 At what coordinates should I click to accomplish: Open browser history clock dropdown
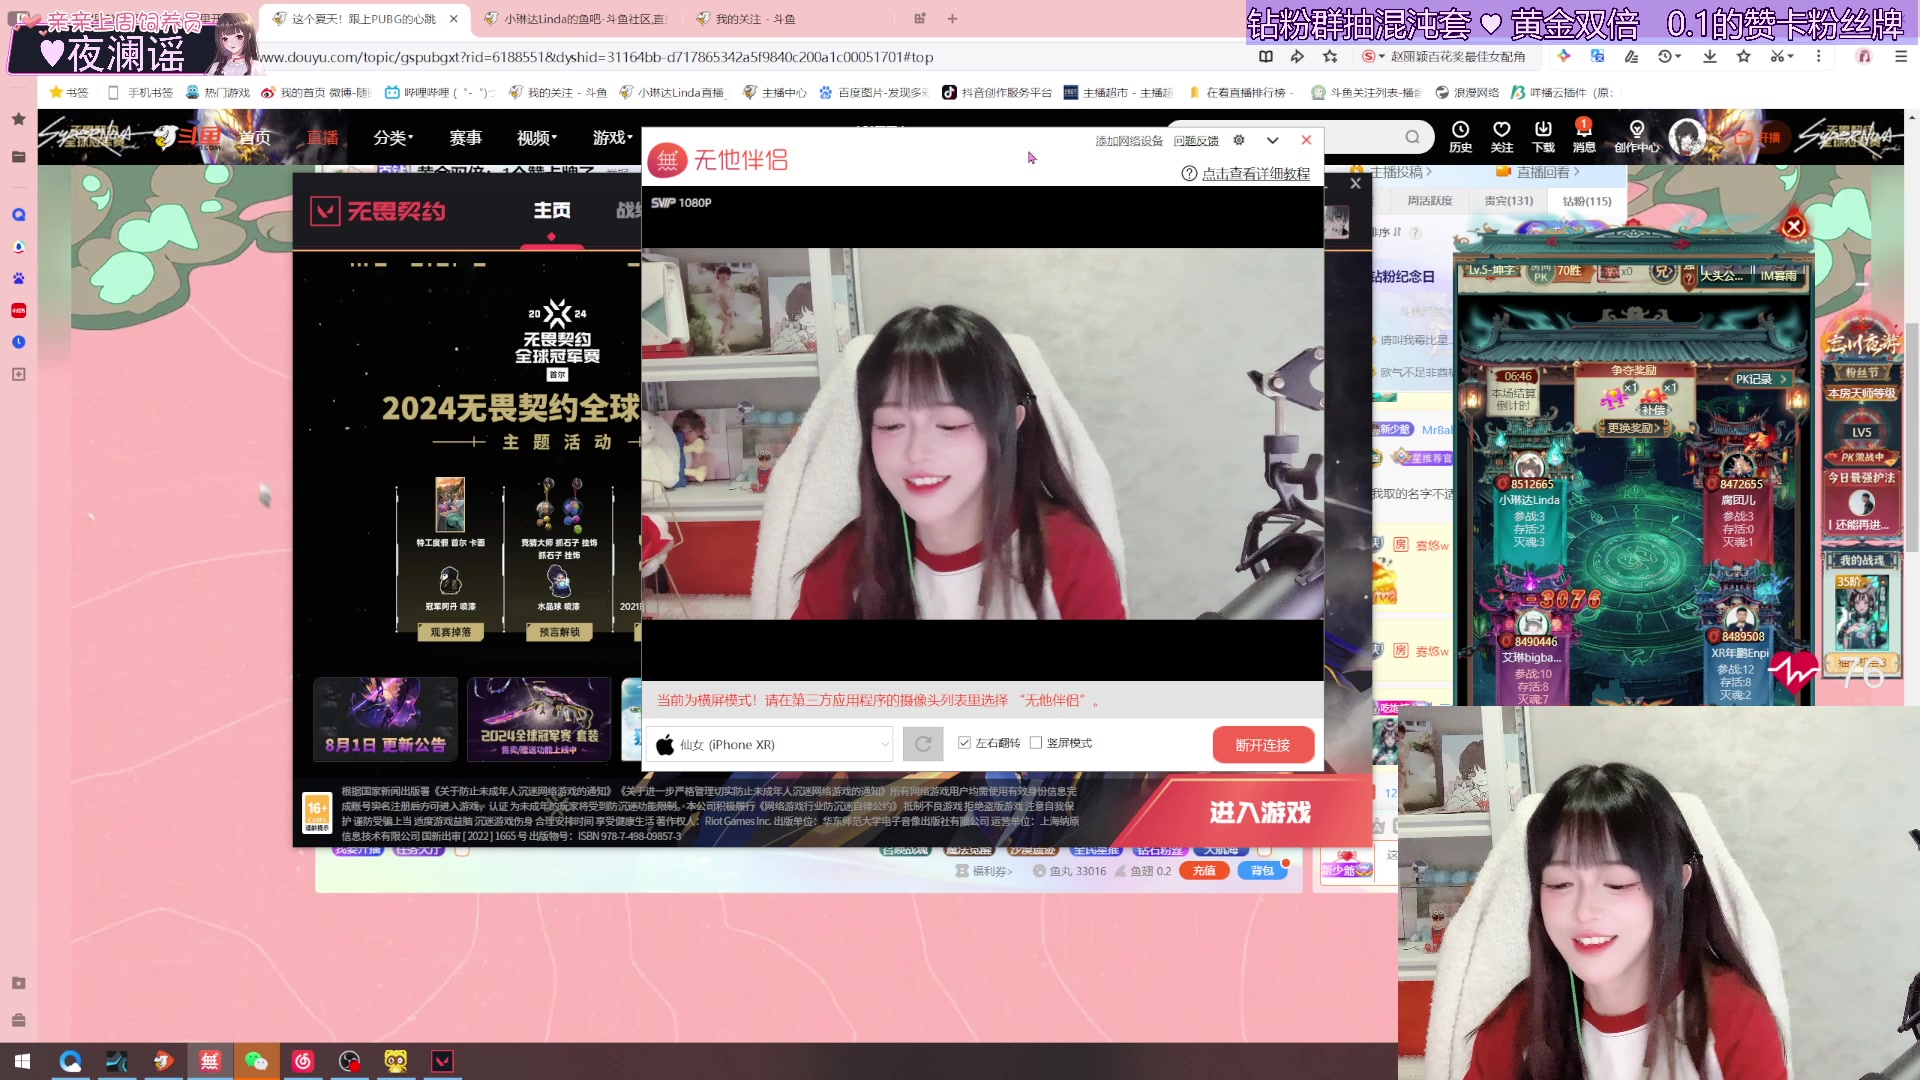pyautogui.click(x=1669, y=57)
